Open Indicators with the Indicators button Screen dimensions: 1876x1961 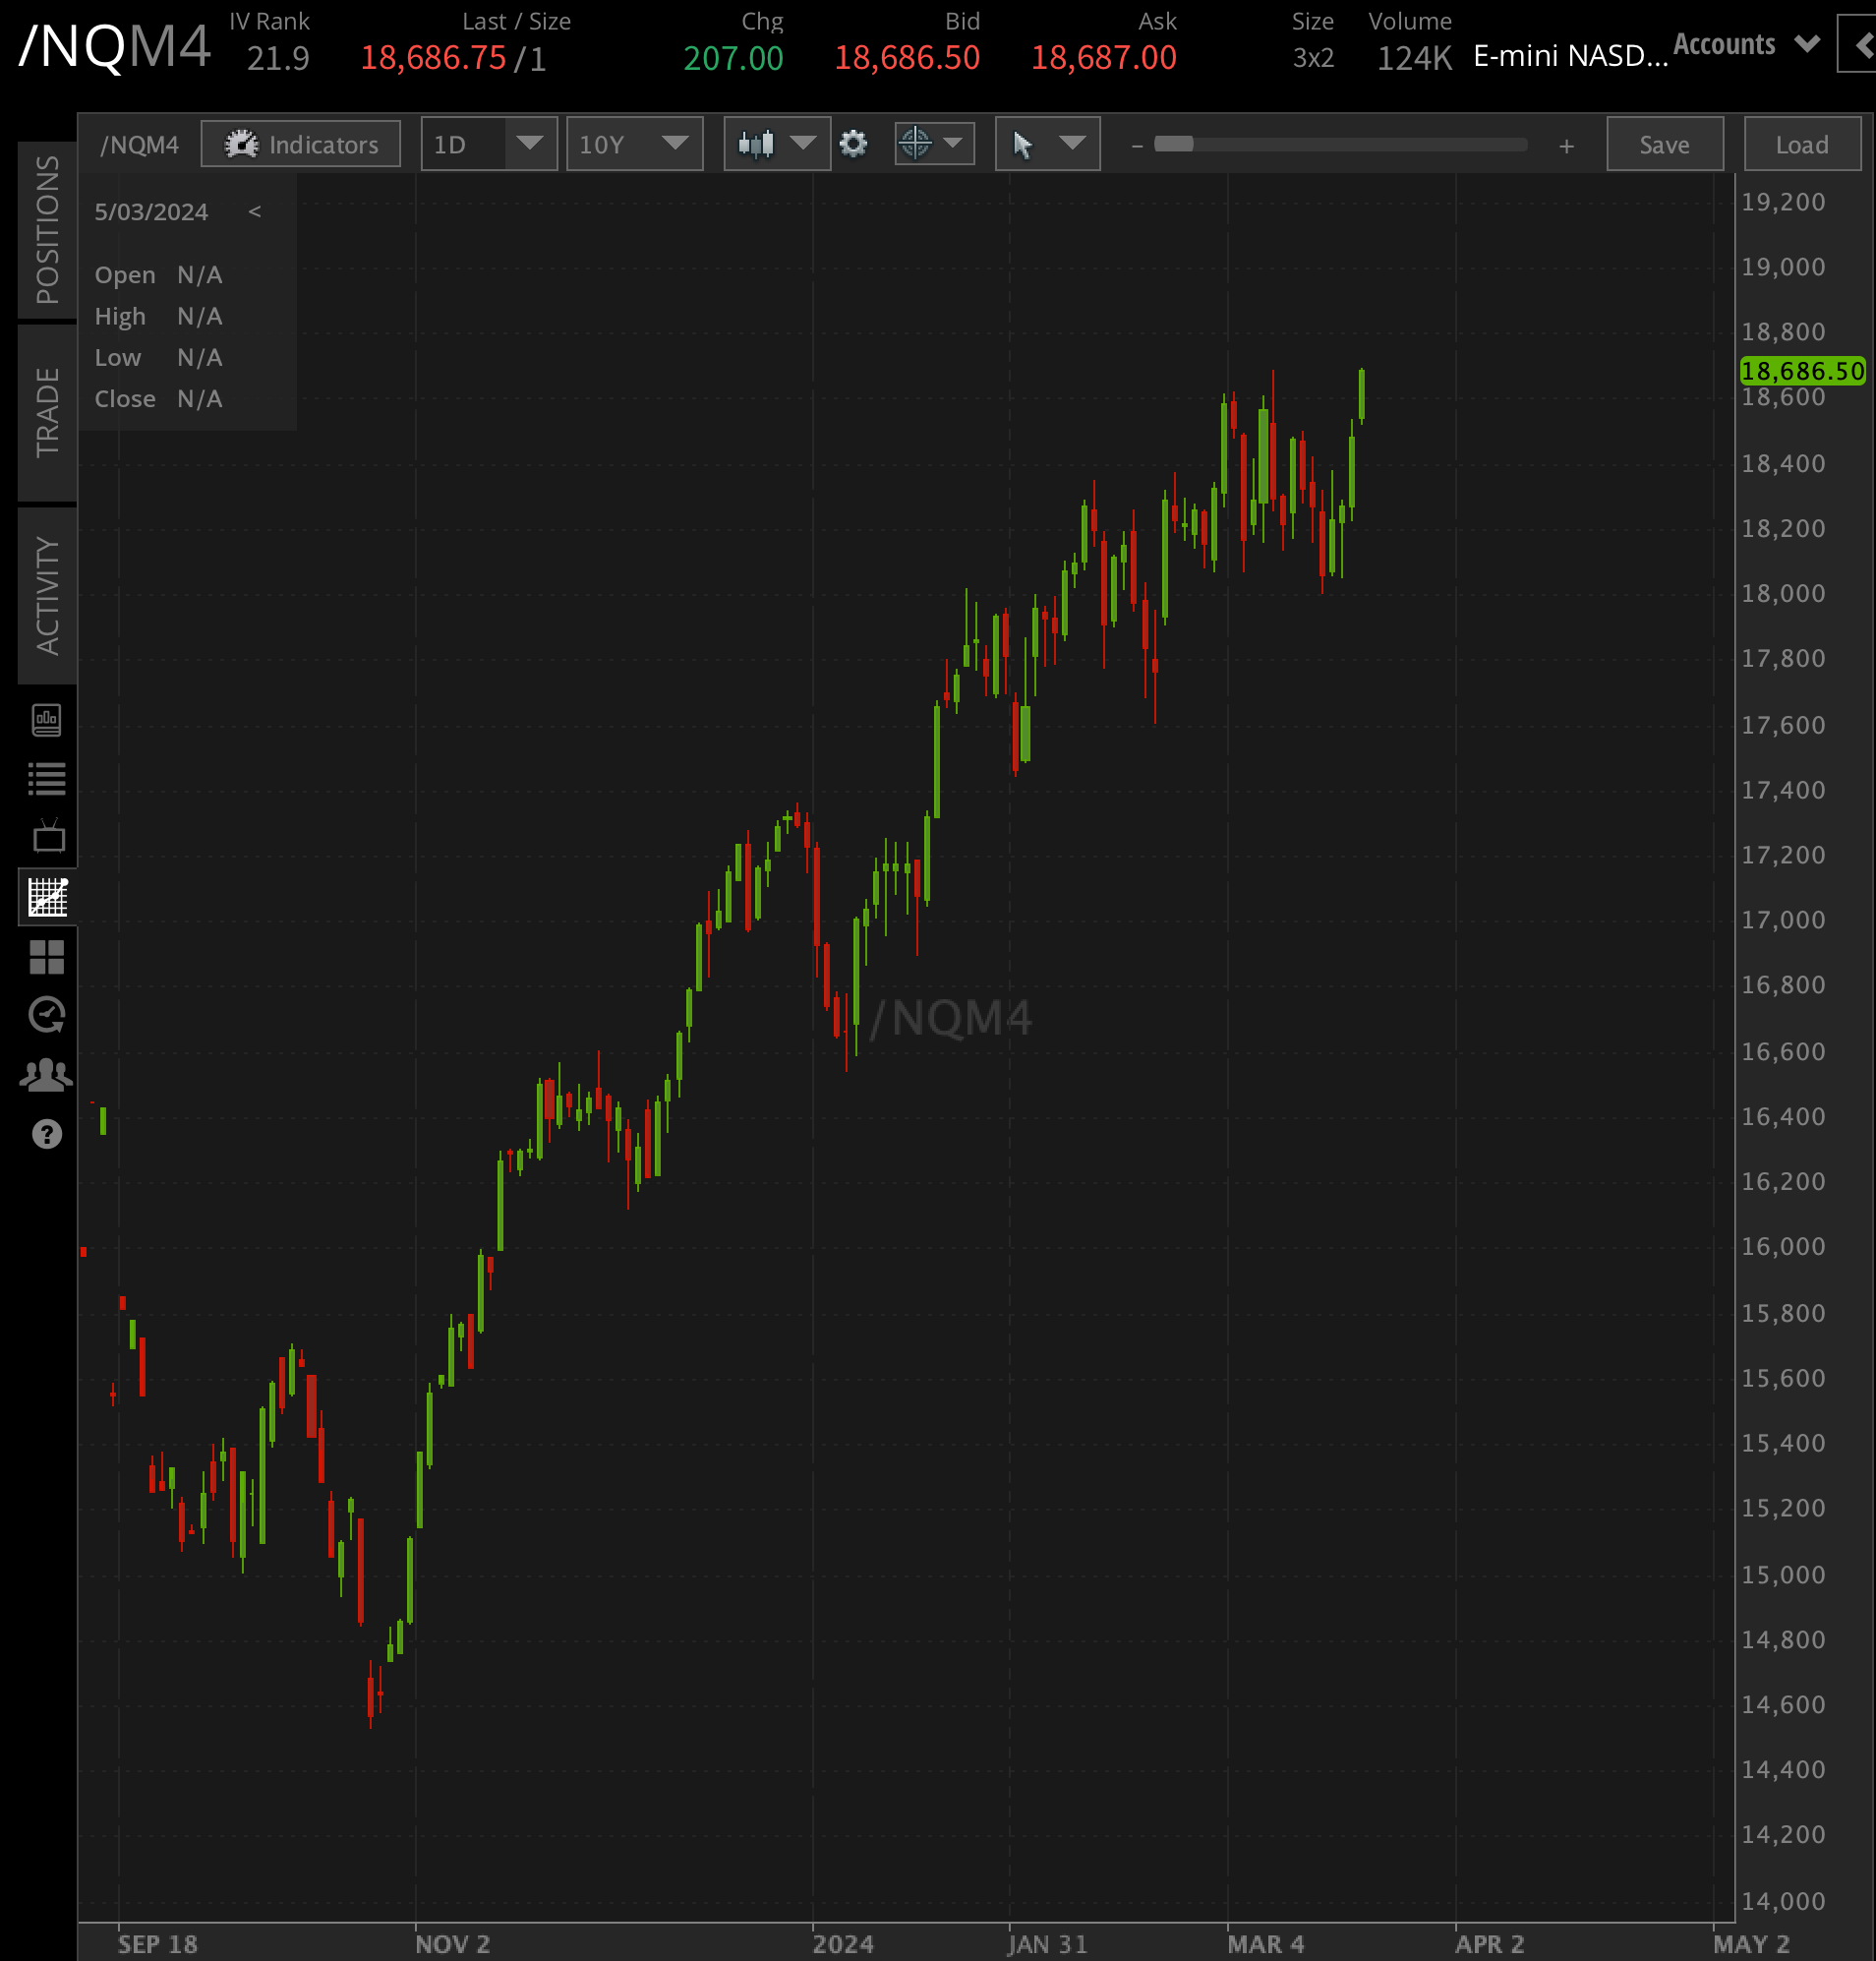(x=300, y=143)
